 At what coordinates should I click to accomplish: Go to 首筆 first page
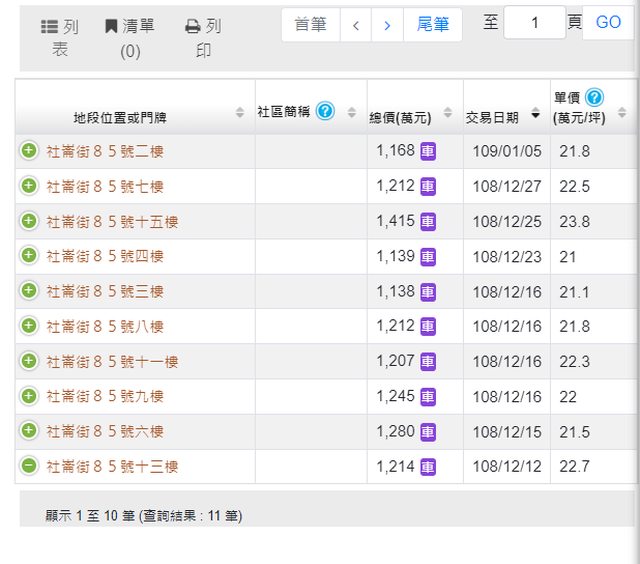(310, 25)
